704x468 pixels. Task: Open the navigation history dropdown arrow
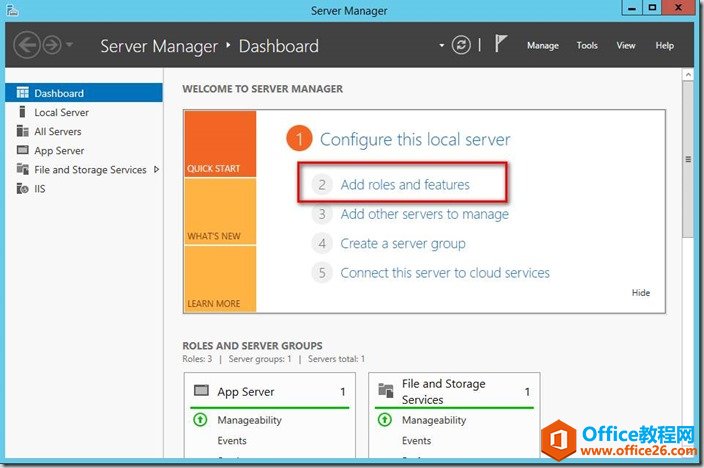pos(69,44)
